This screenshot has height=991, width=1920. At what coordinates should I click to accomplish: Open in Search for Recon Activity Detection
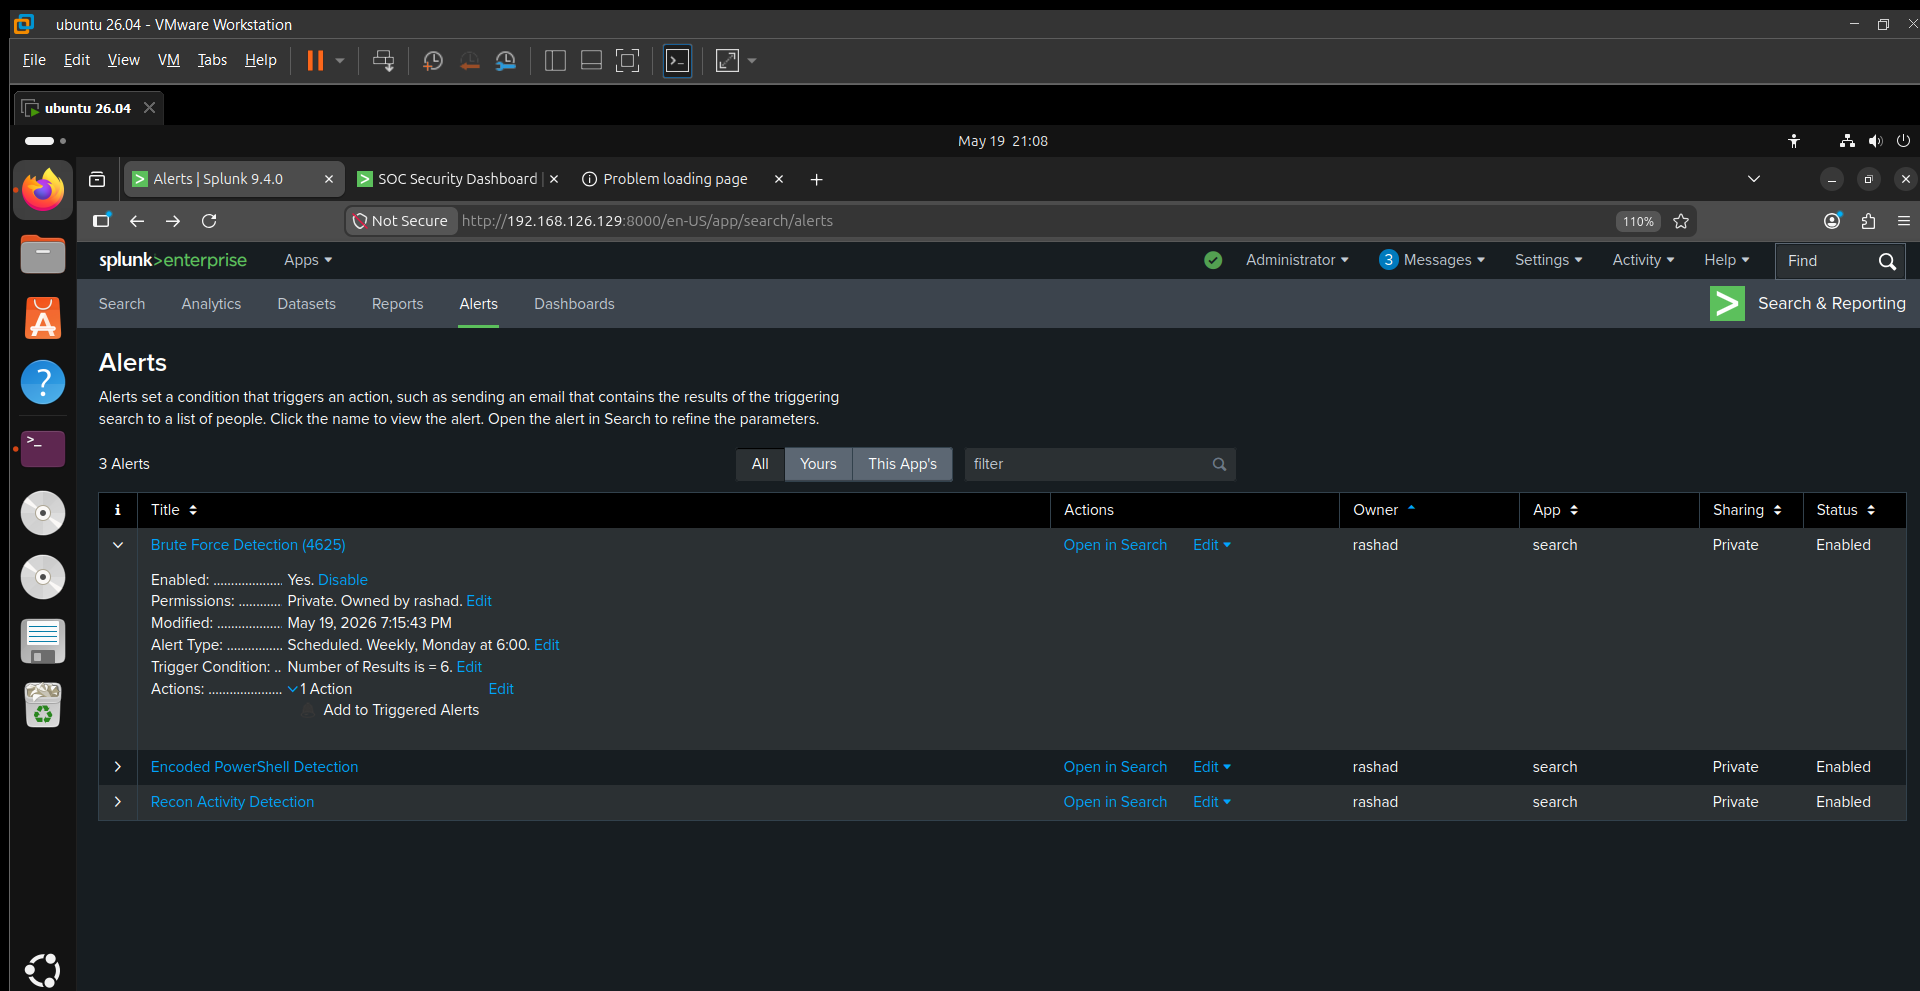(1115, 802)
